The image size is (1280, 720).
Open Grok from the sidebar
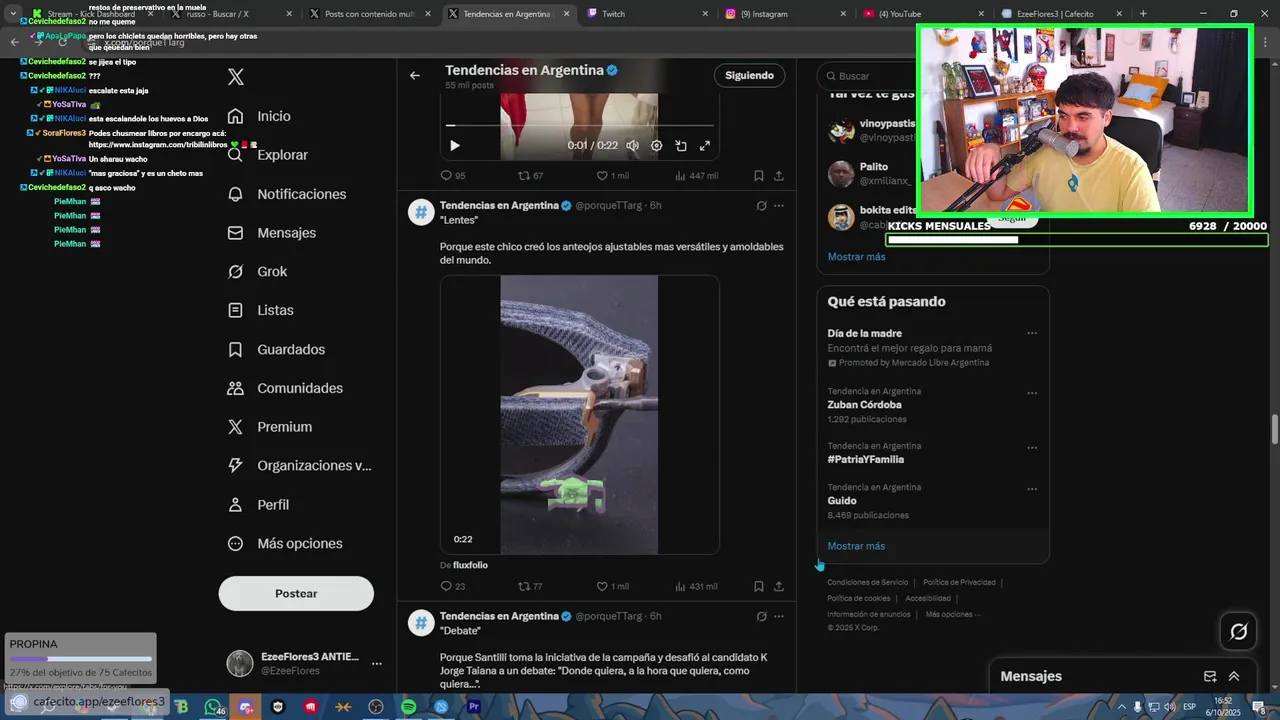[x=257, y=272]
